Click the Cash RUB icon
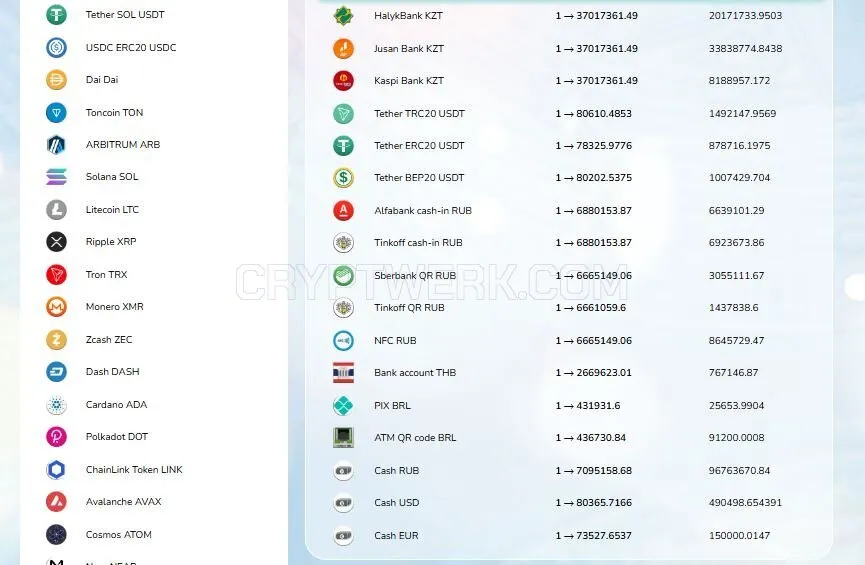The image size is (865, 565). [343, 471]
